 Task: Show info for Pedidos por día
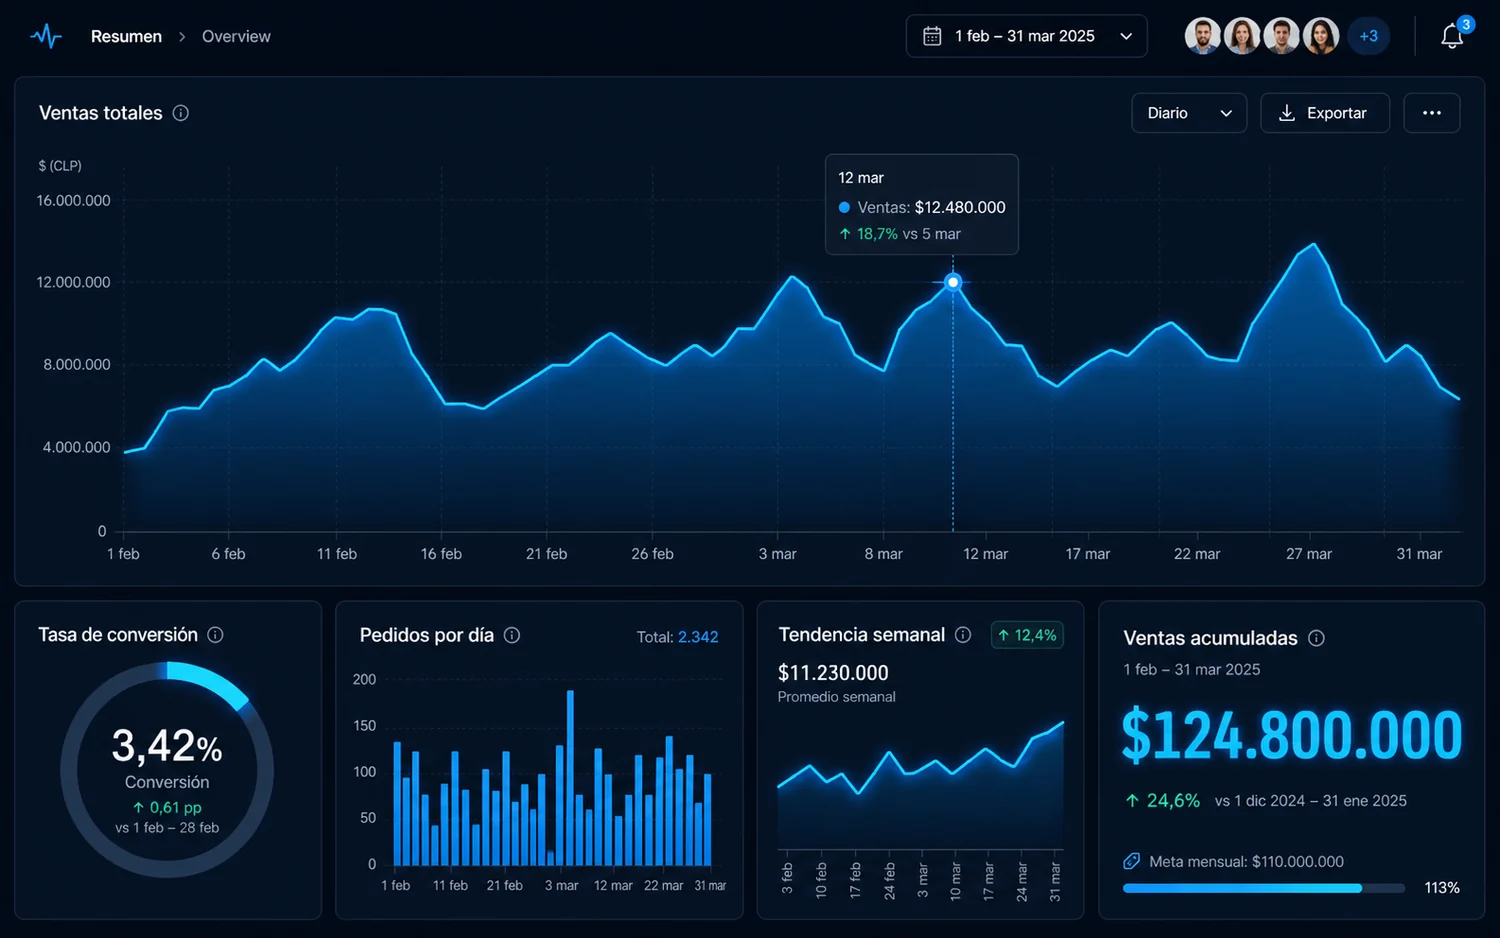tap(512, 635)
